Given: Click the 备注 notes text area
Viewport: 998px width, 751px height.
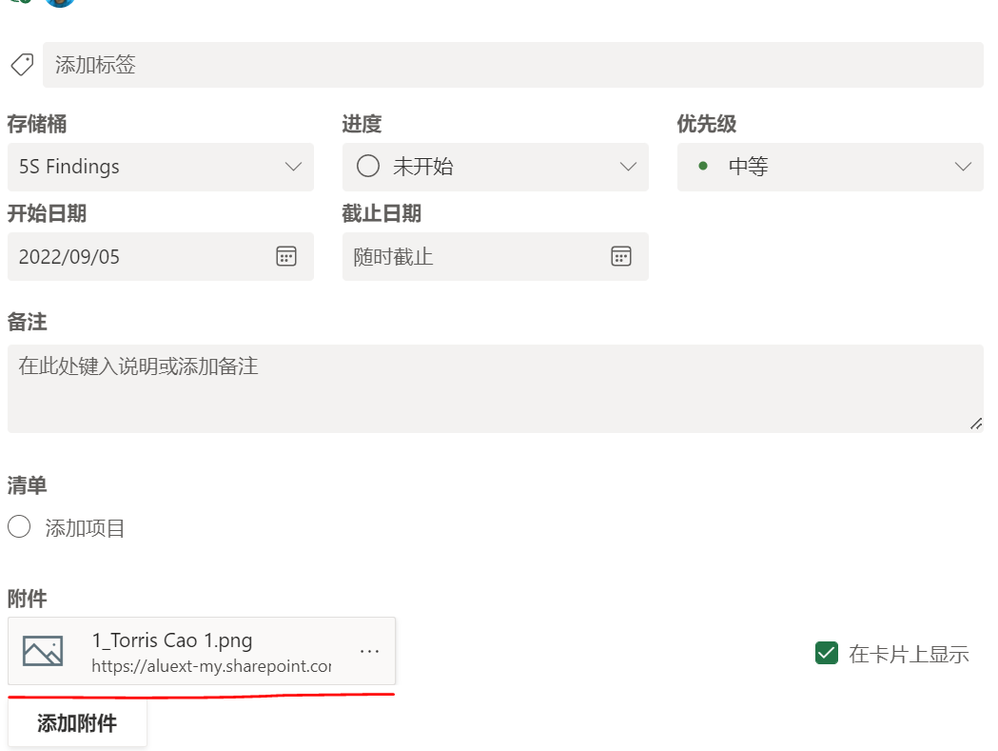Looking at the screenshot, I should (495, 389).
